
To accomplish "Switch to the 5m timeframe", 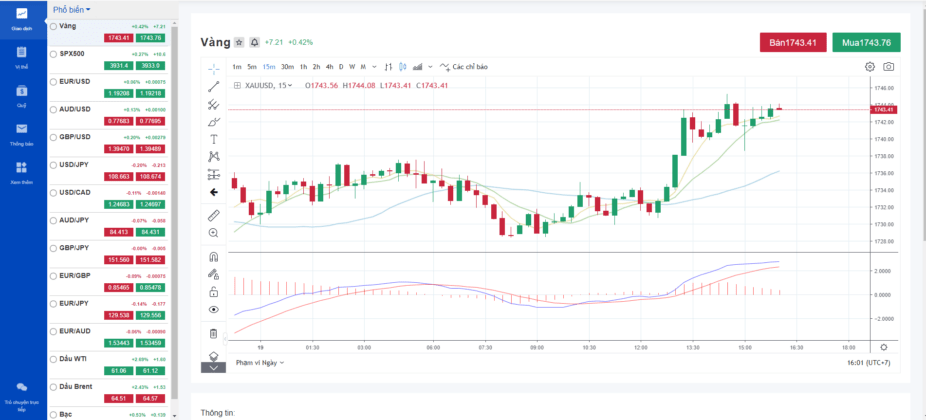I will (252, 67).
